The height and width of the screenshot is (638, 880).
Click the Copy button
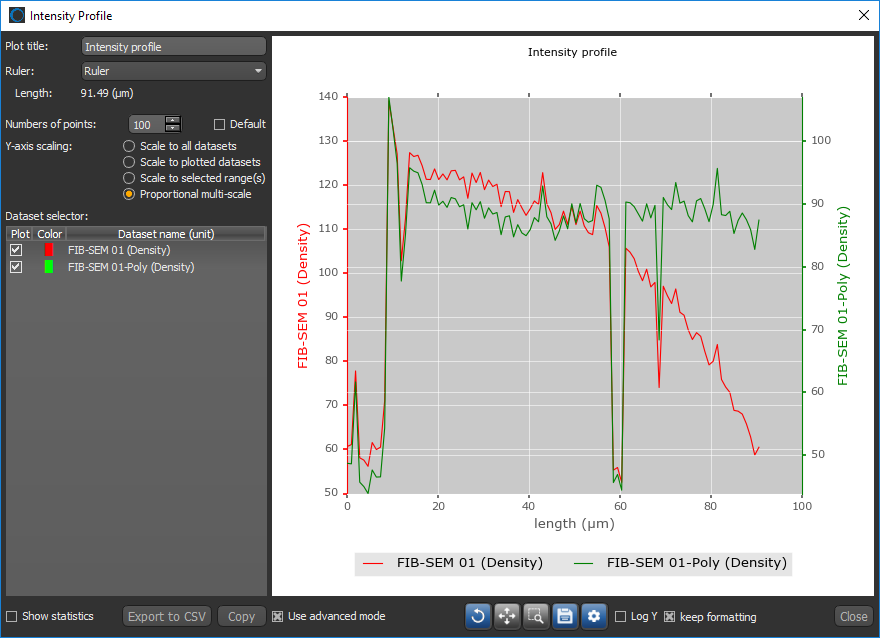point(242,616)
